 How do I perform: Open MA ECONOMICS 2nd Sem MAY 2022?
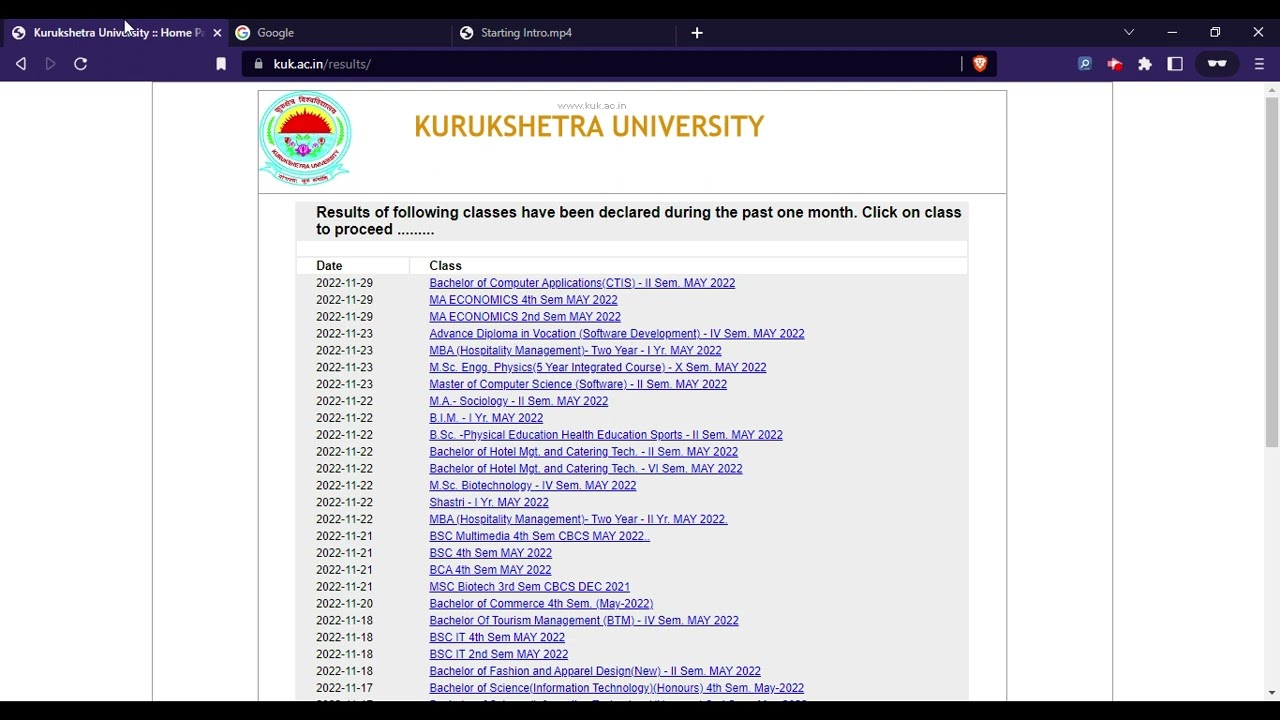tap(525, 317)
